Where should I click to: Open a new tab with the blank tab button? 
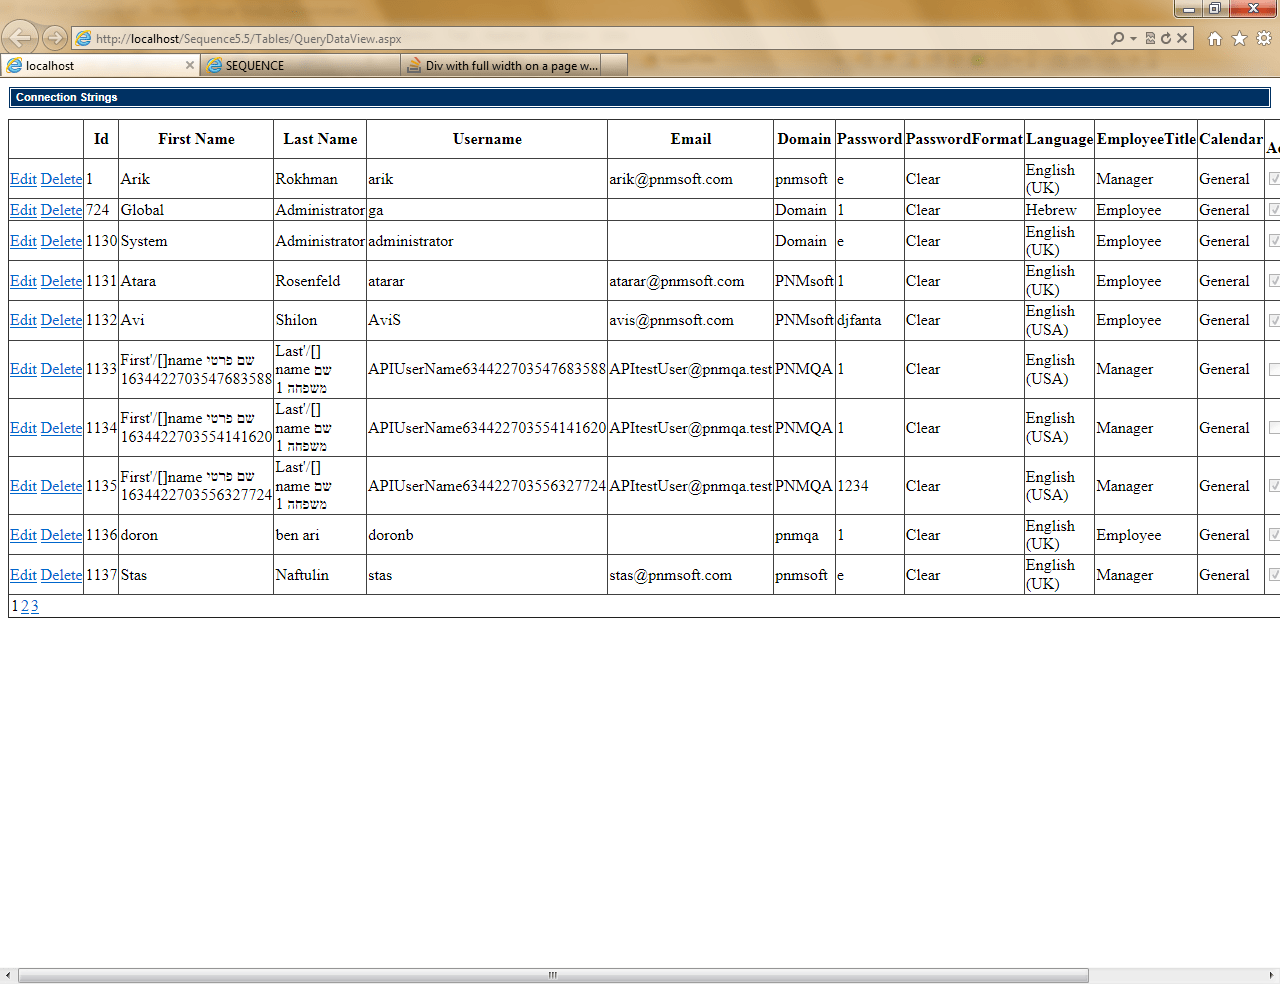point(614,65)
